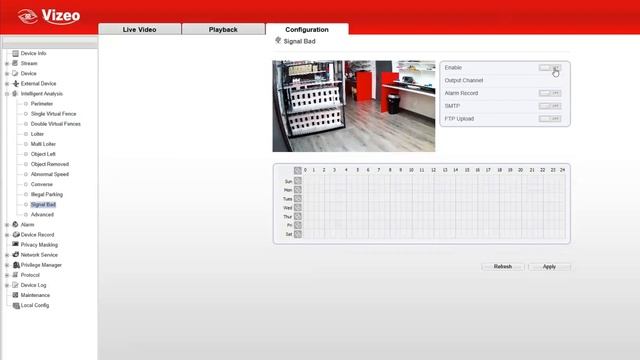640x360 pixels.
Task: Select the Device folder icon
Action: [16, 73]
